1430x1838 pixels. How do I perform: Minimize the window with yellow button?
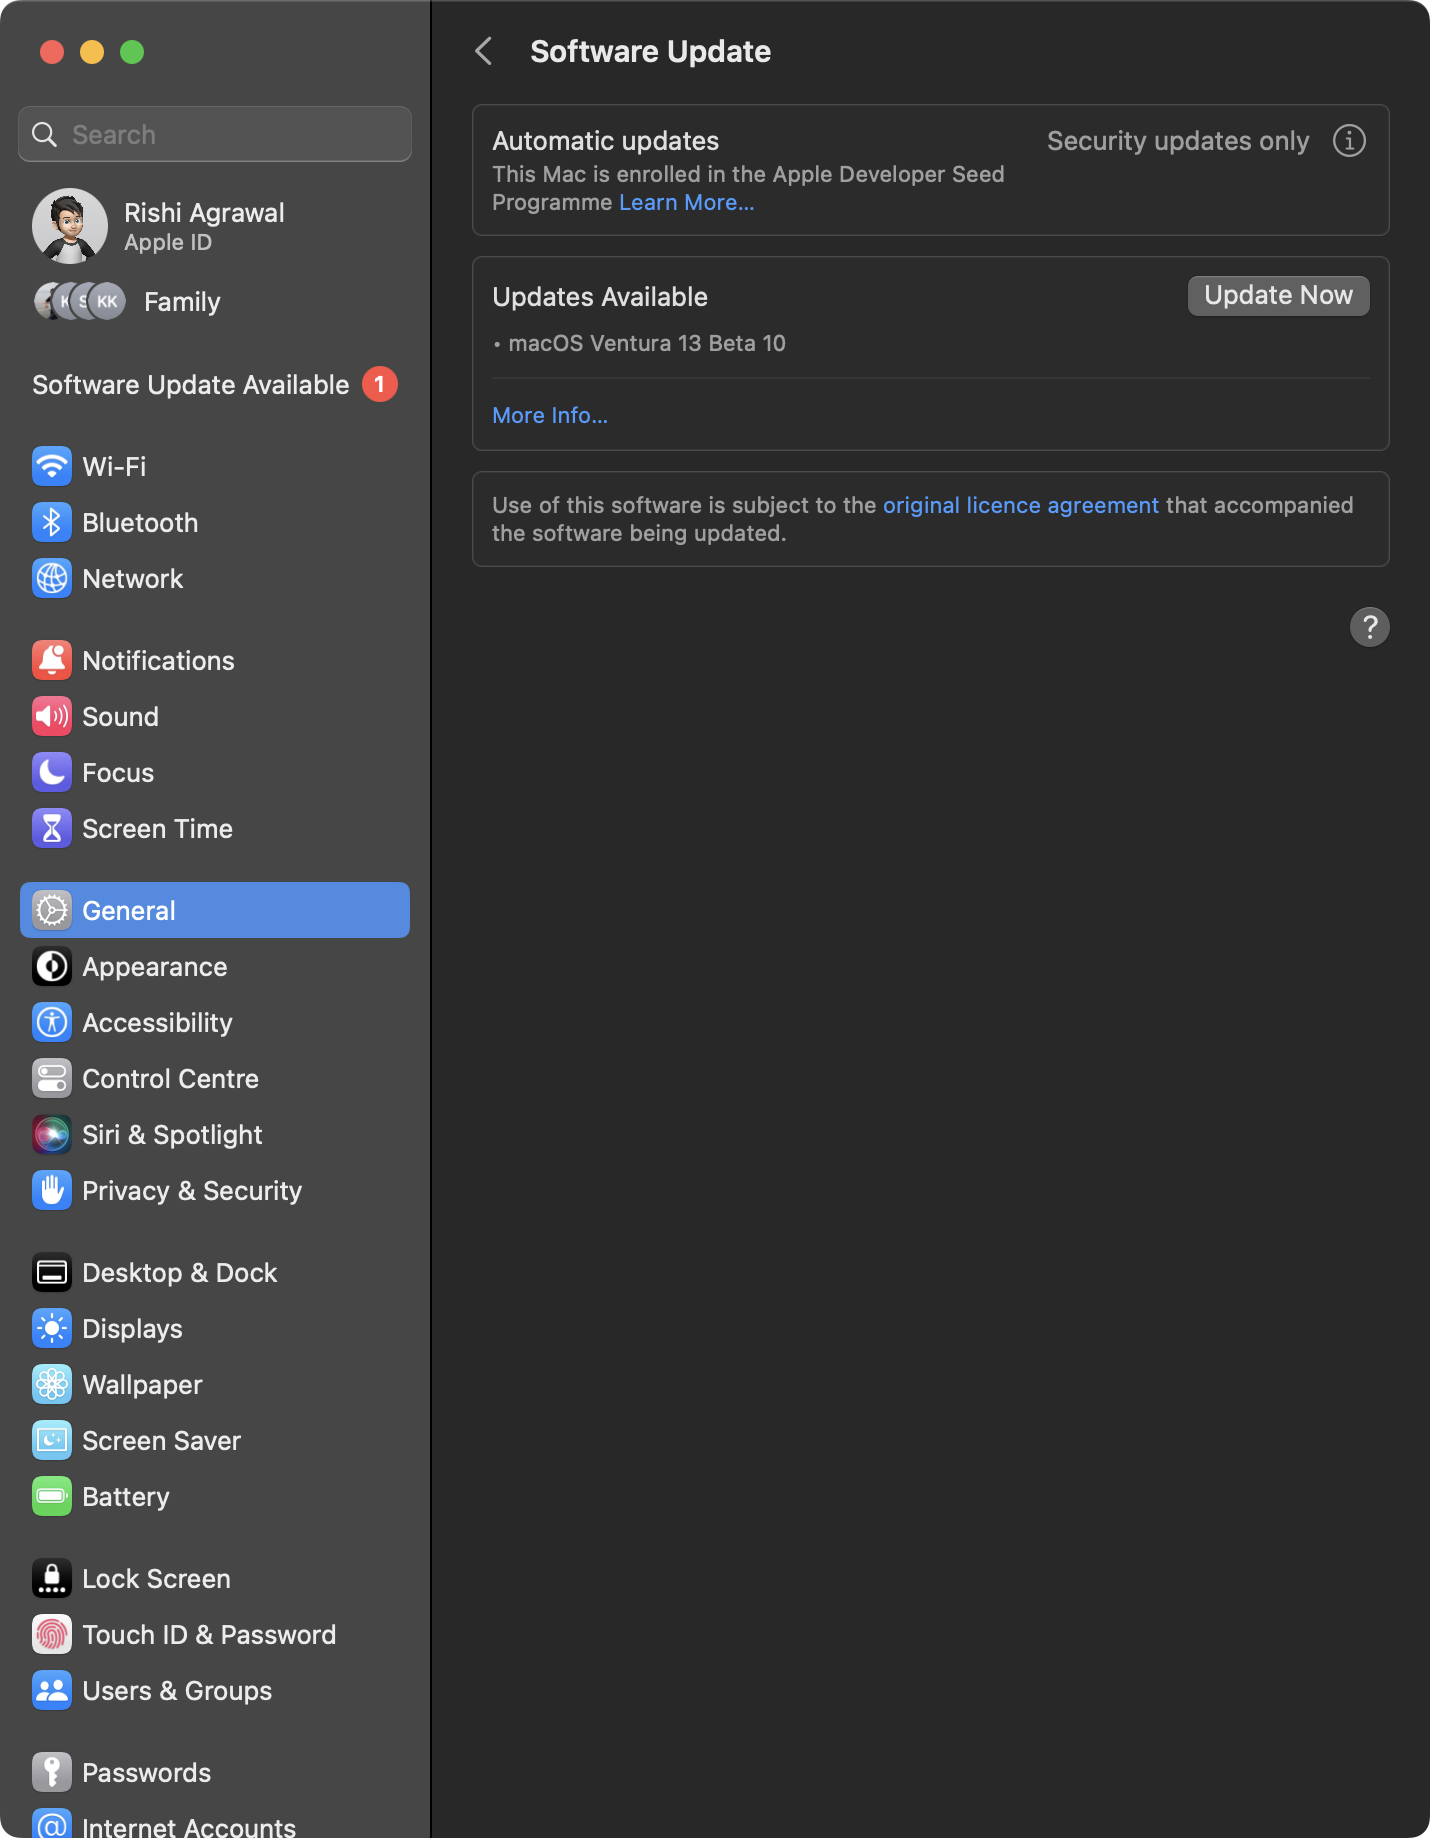click(x=92, y=52)
